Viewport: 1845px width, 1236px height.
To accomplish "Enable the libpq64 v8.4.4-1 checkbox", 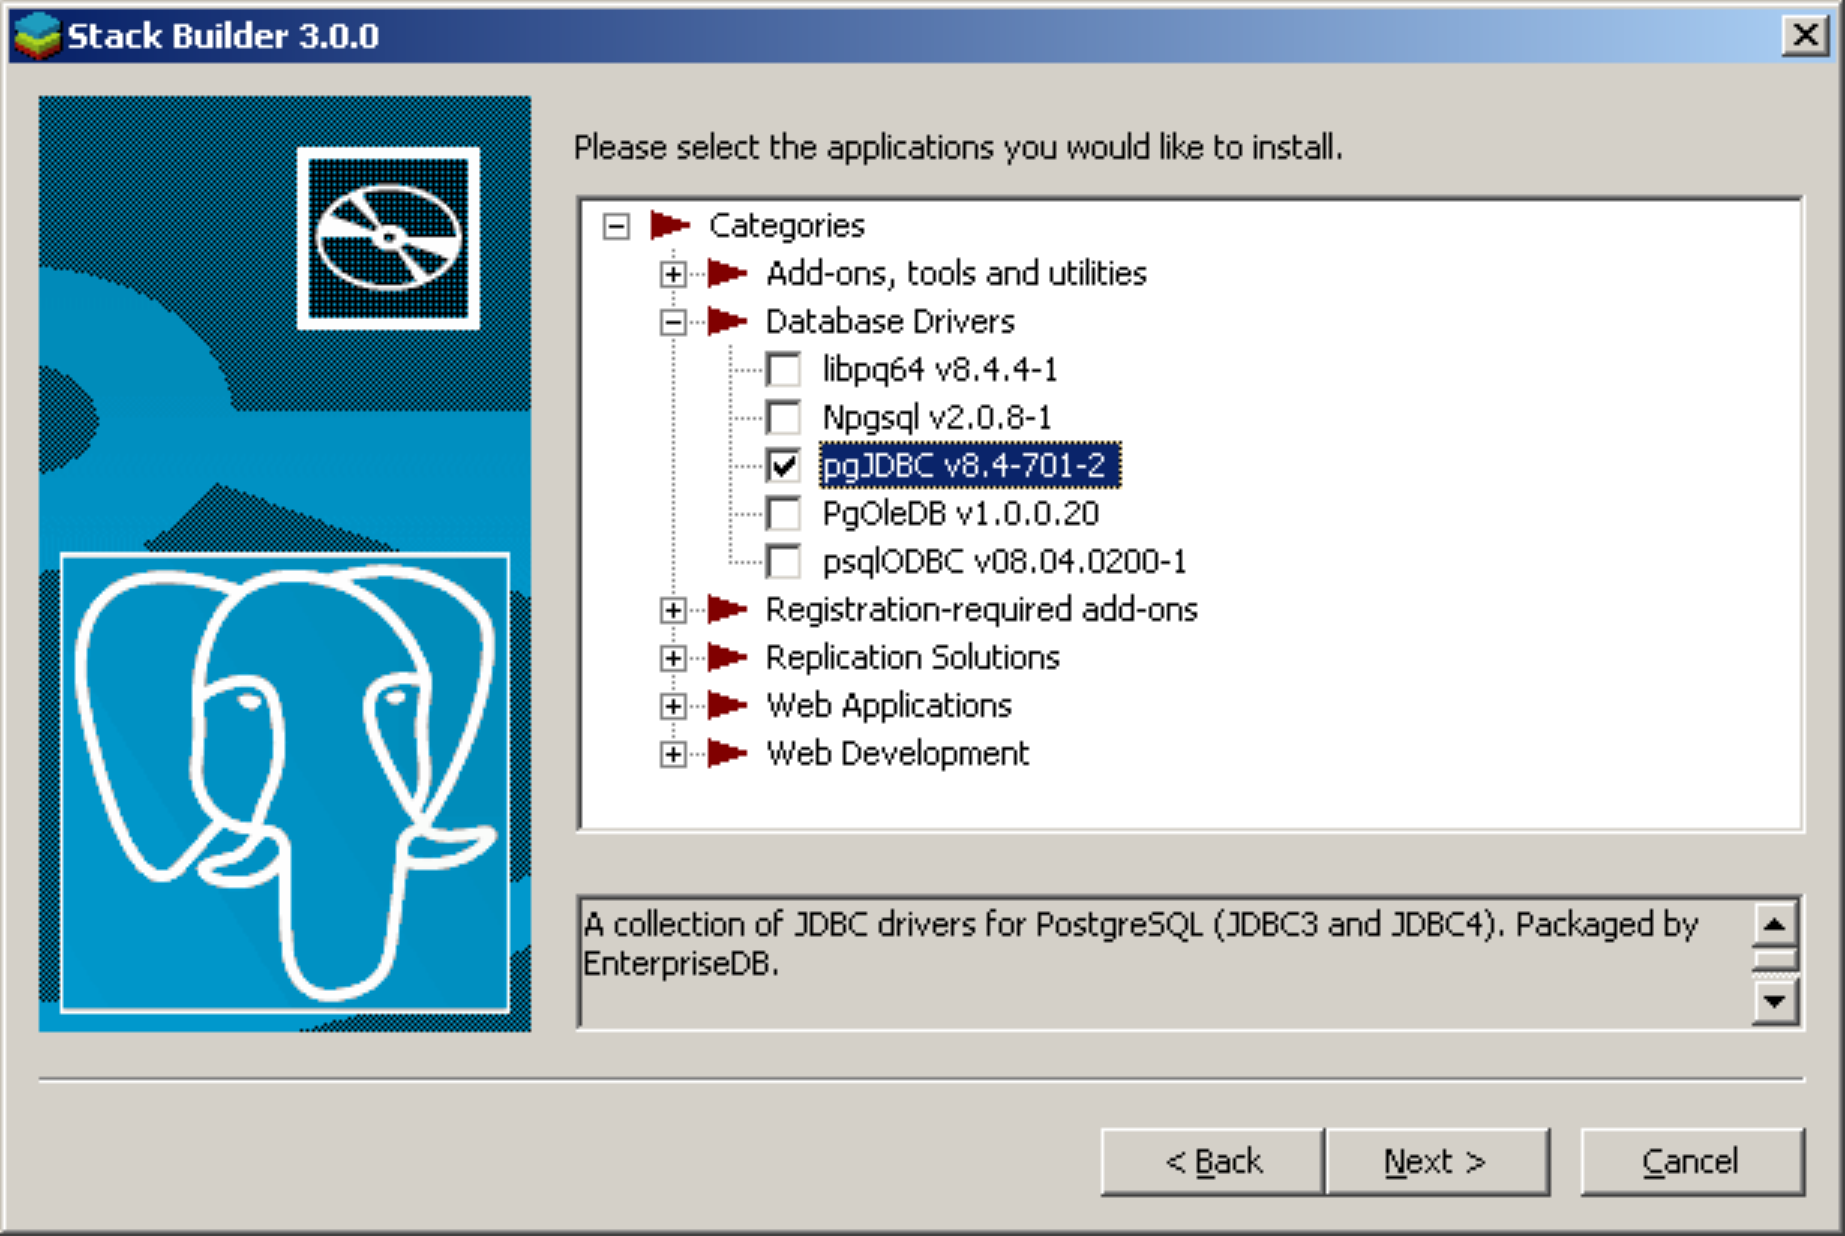I will (x=783, y=369).
